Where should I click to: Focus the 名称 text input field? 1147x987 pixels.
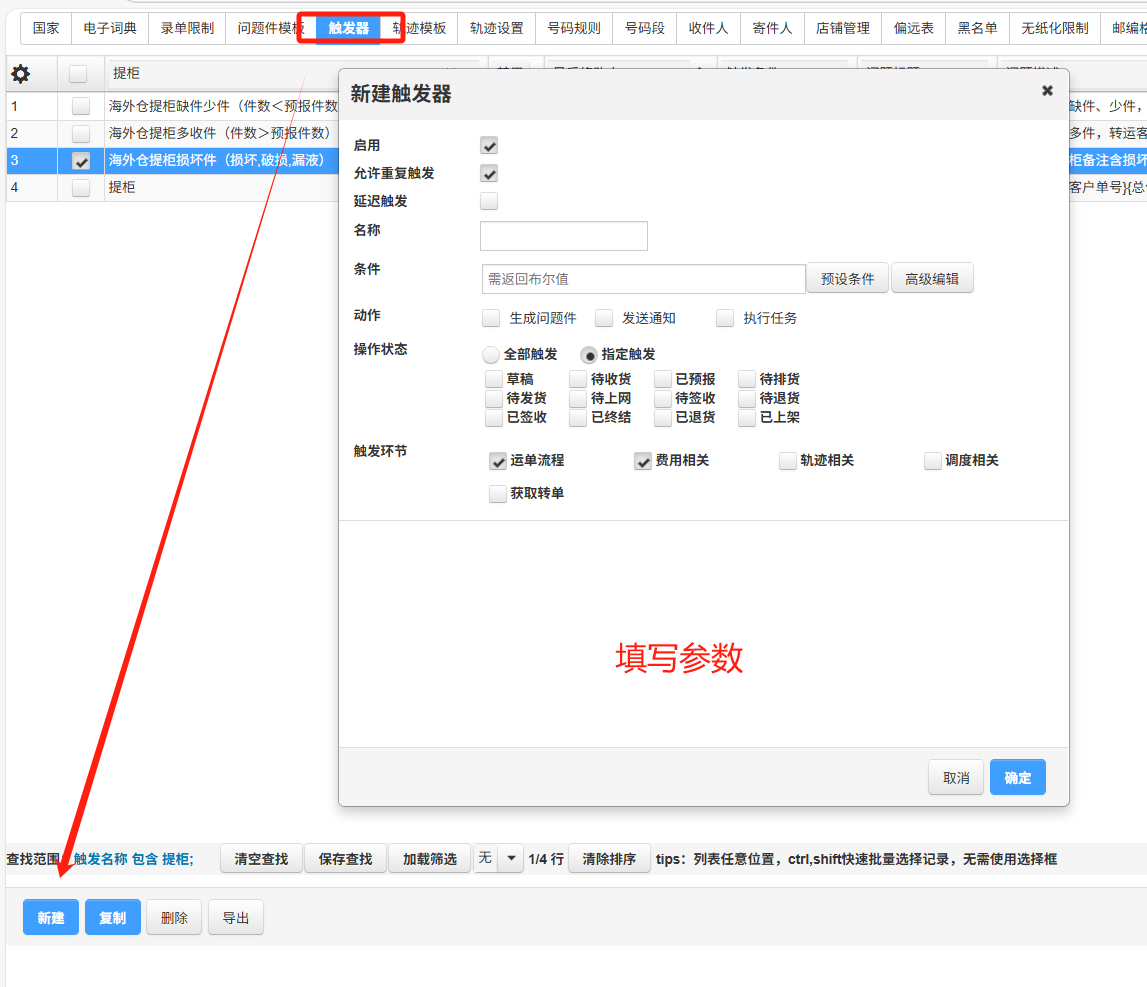tap(563, 236)
